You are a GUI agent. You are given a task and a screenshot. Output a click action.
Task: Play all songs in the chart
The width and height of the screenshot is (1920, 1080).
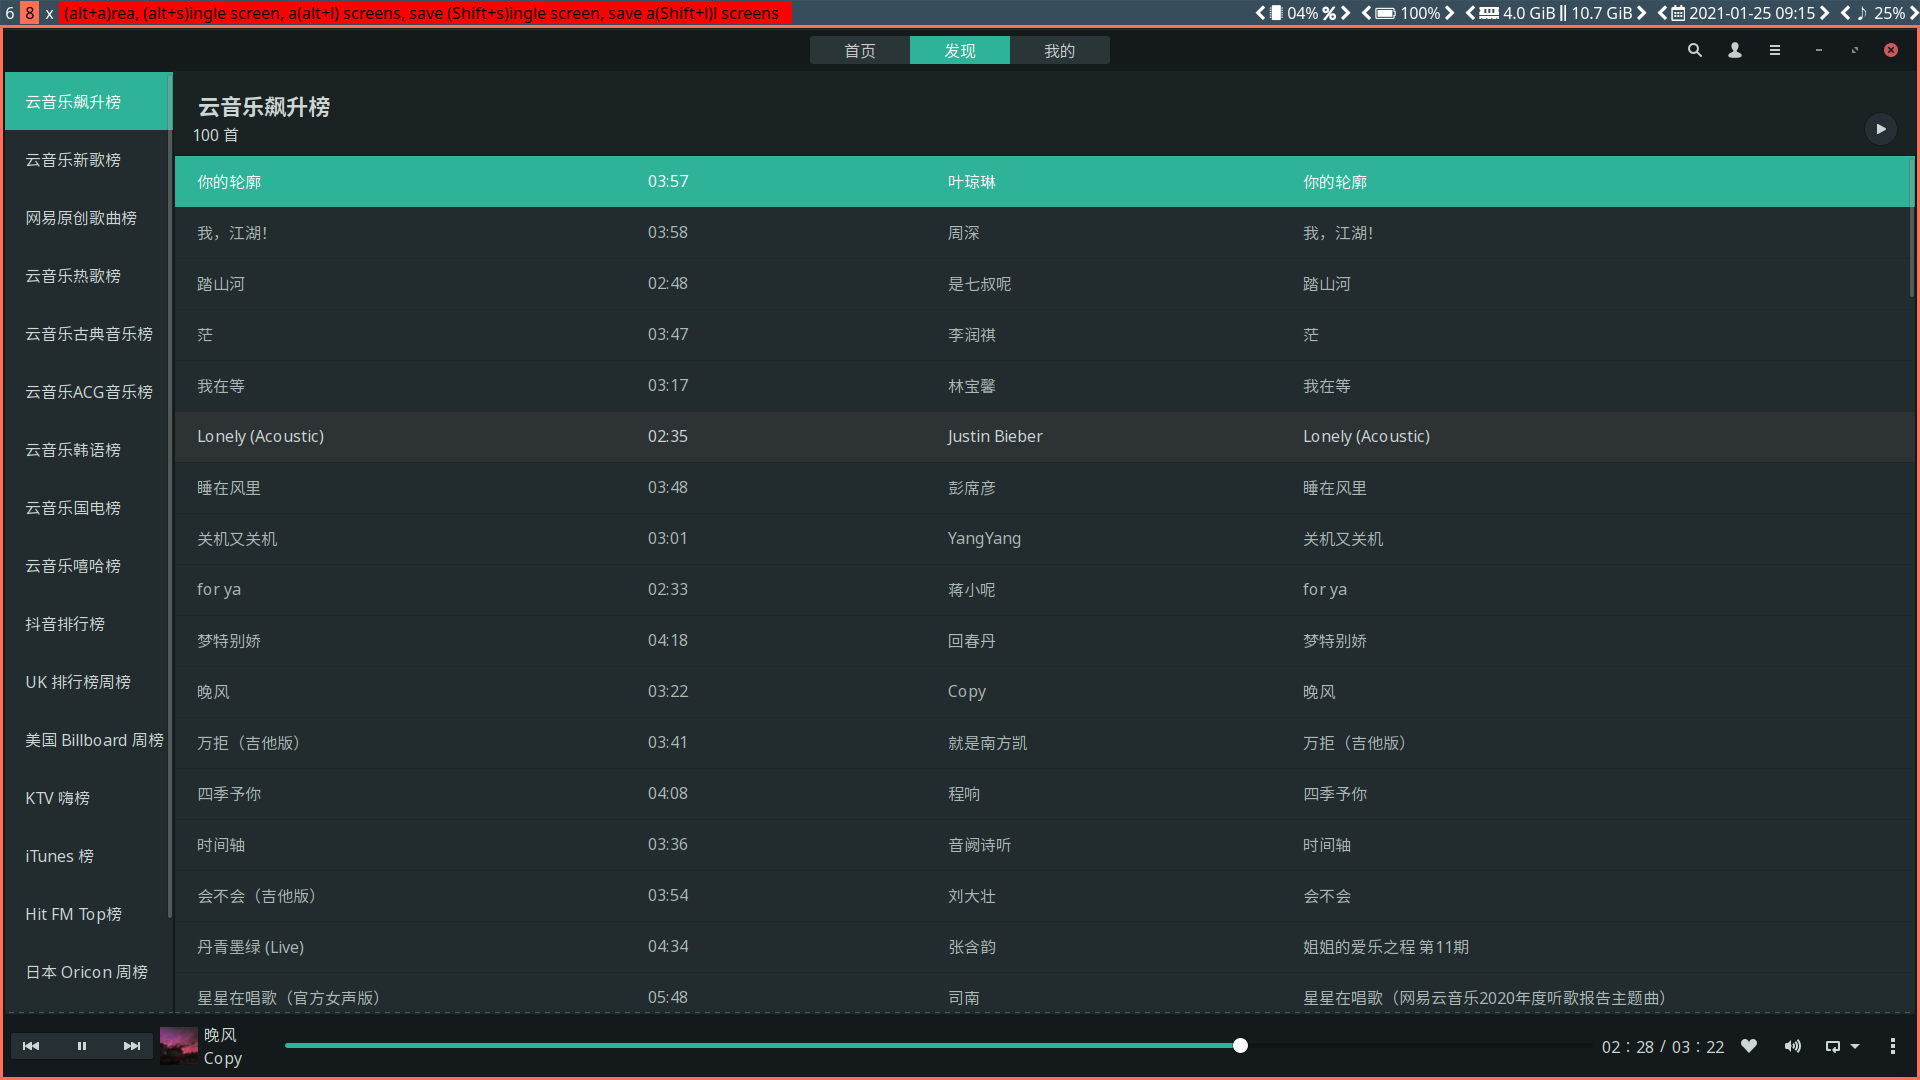coord(1880,129)
